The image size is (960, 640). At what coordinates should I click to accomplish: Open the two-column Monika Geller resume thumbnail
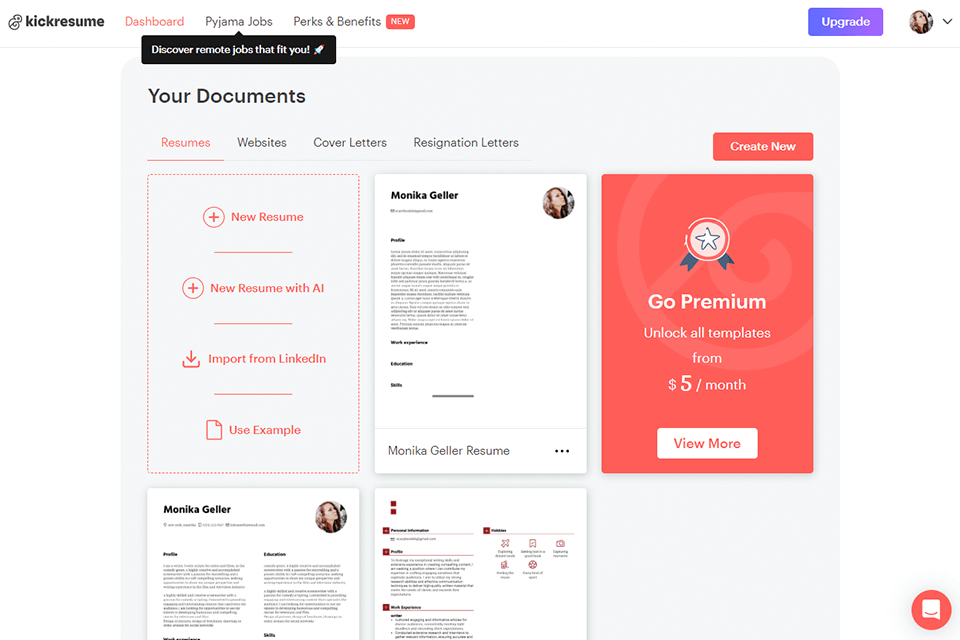[253, 564]
